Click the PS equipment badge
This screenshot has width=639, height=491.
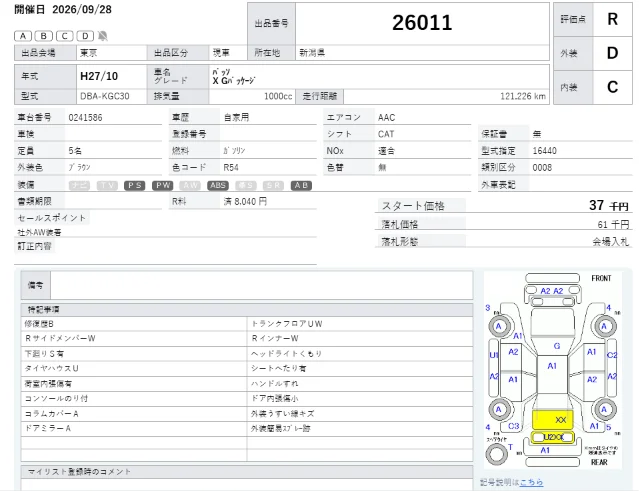pyautogui.click(x=134, y=185)
